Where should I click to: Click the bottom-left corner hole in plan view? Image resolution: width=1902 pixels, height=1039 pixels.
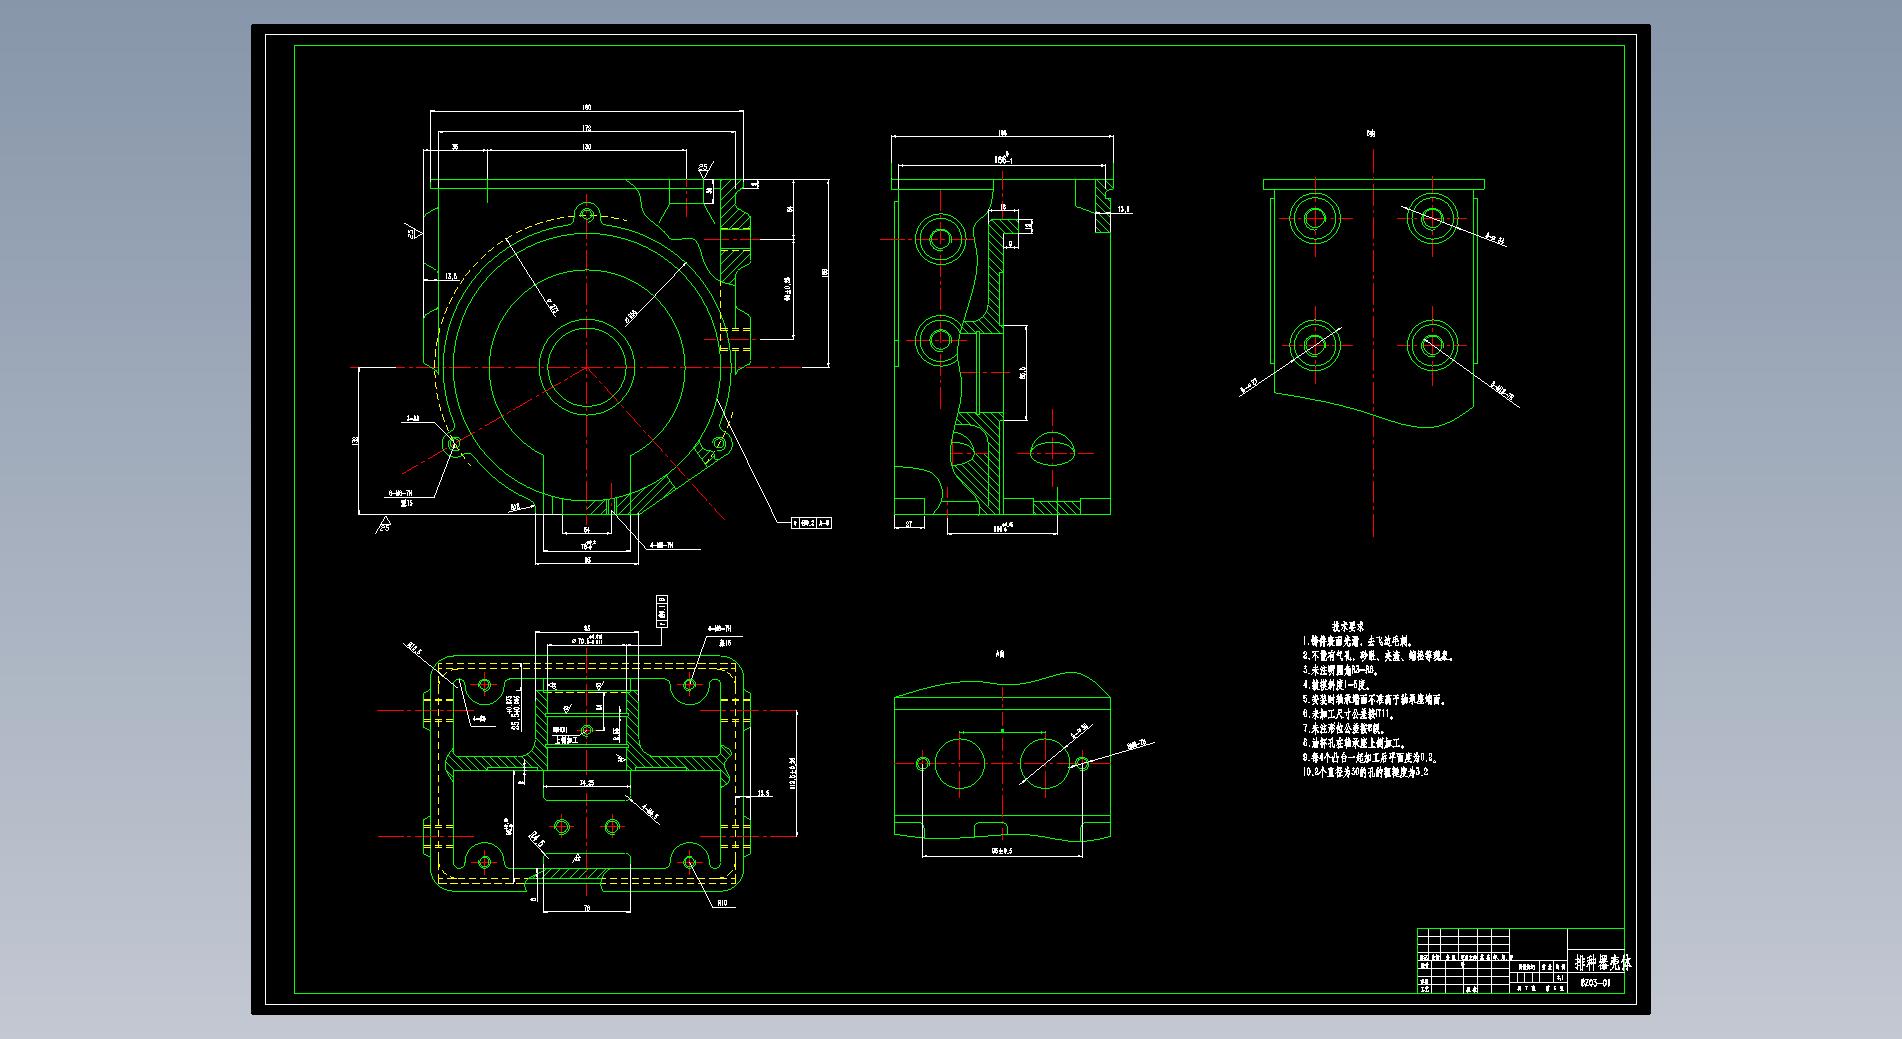(x=485, y=861)
